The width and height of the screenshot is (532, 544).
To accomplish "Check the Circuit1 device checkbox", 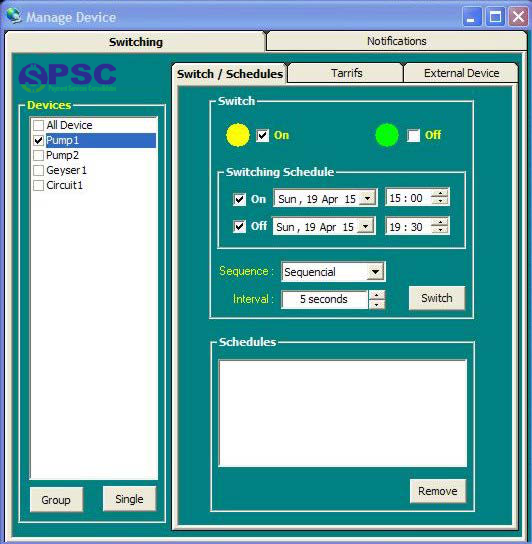I will [38, 185].
